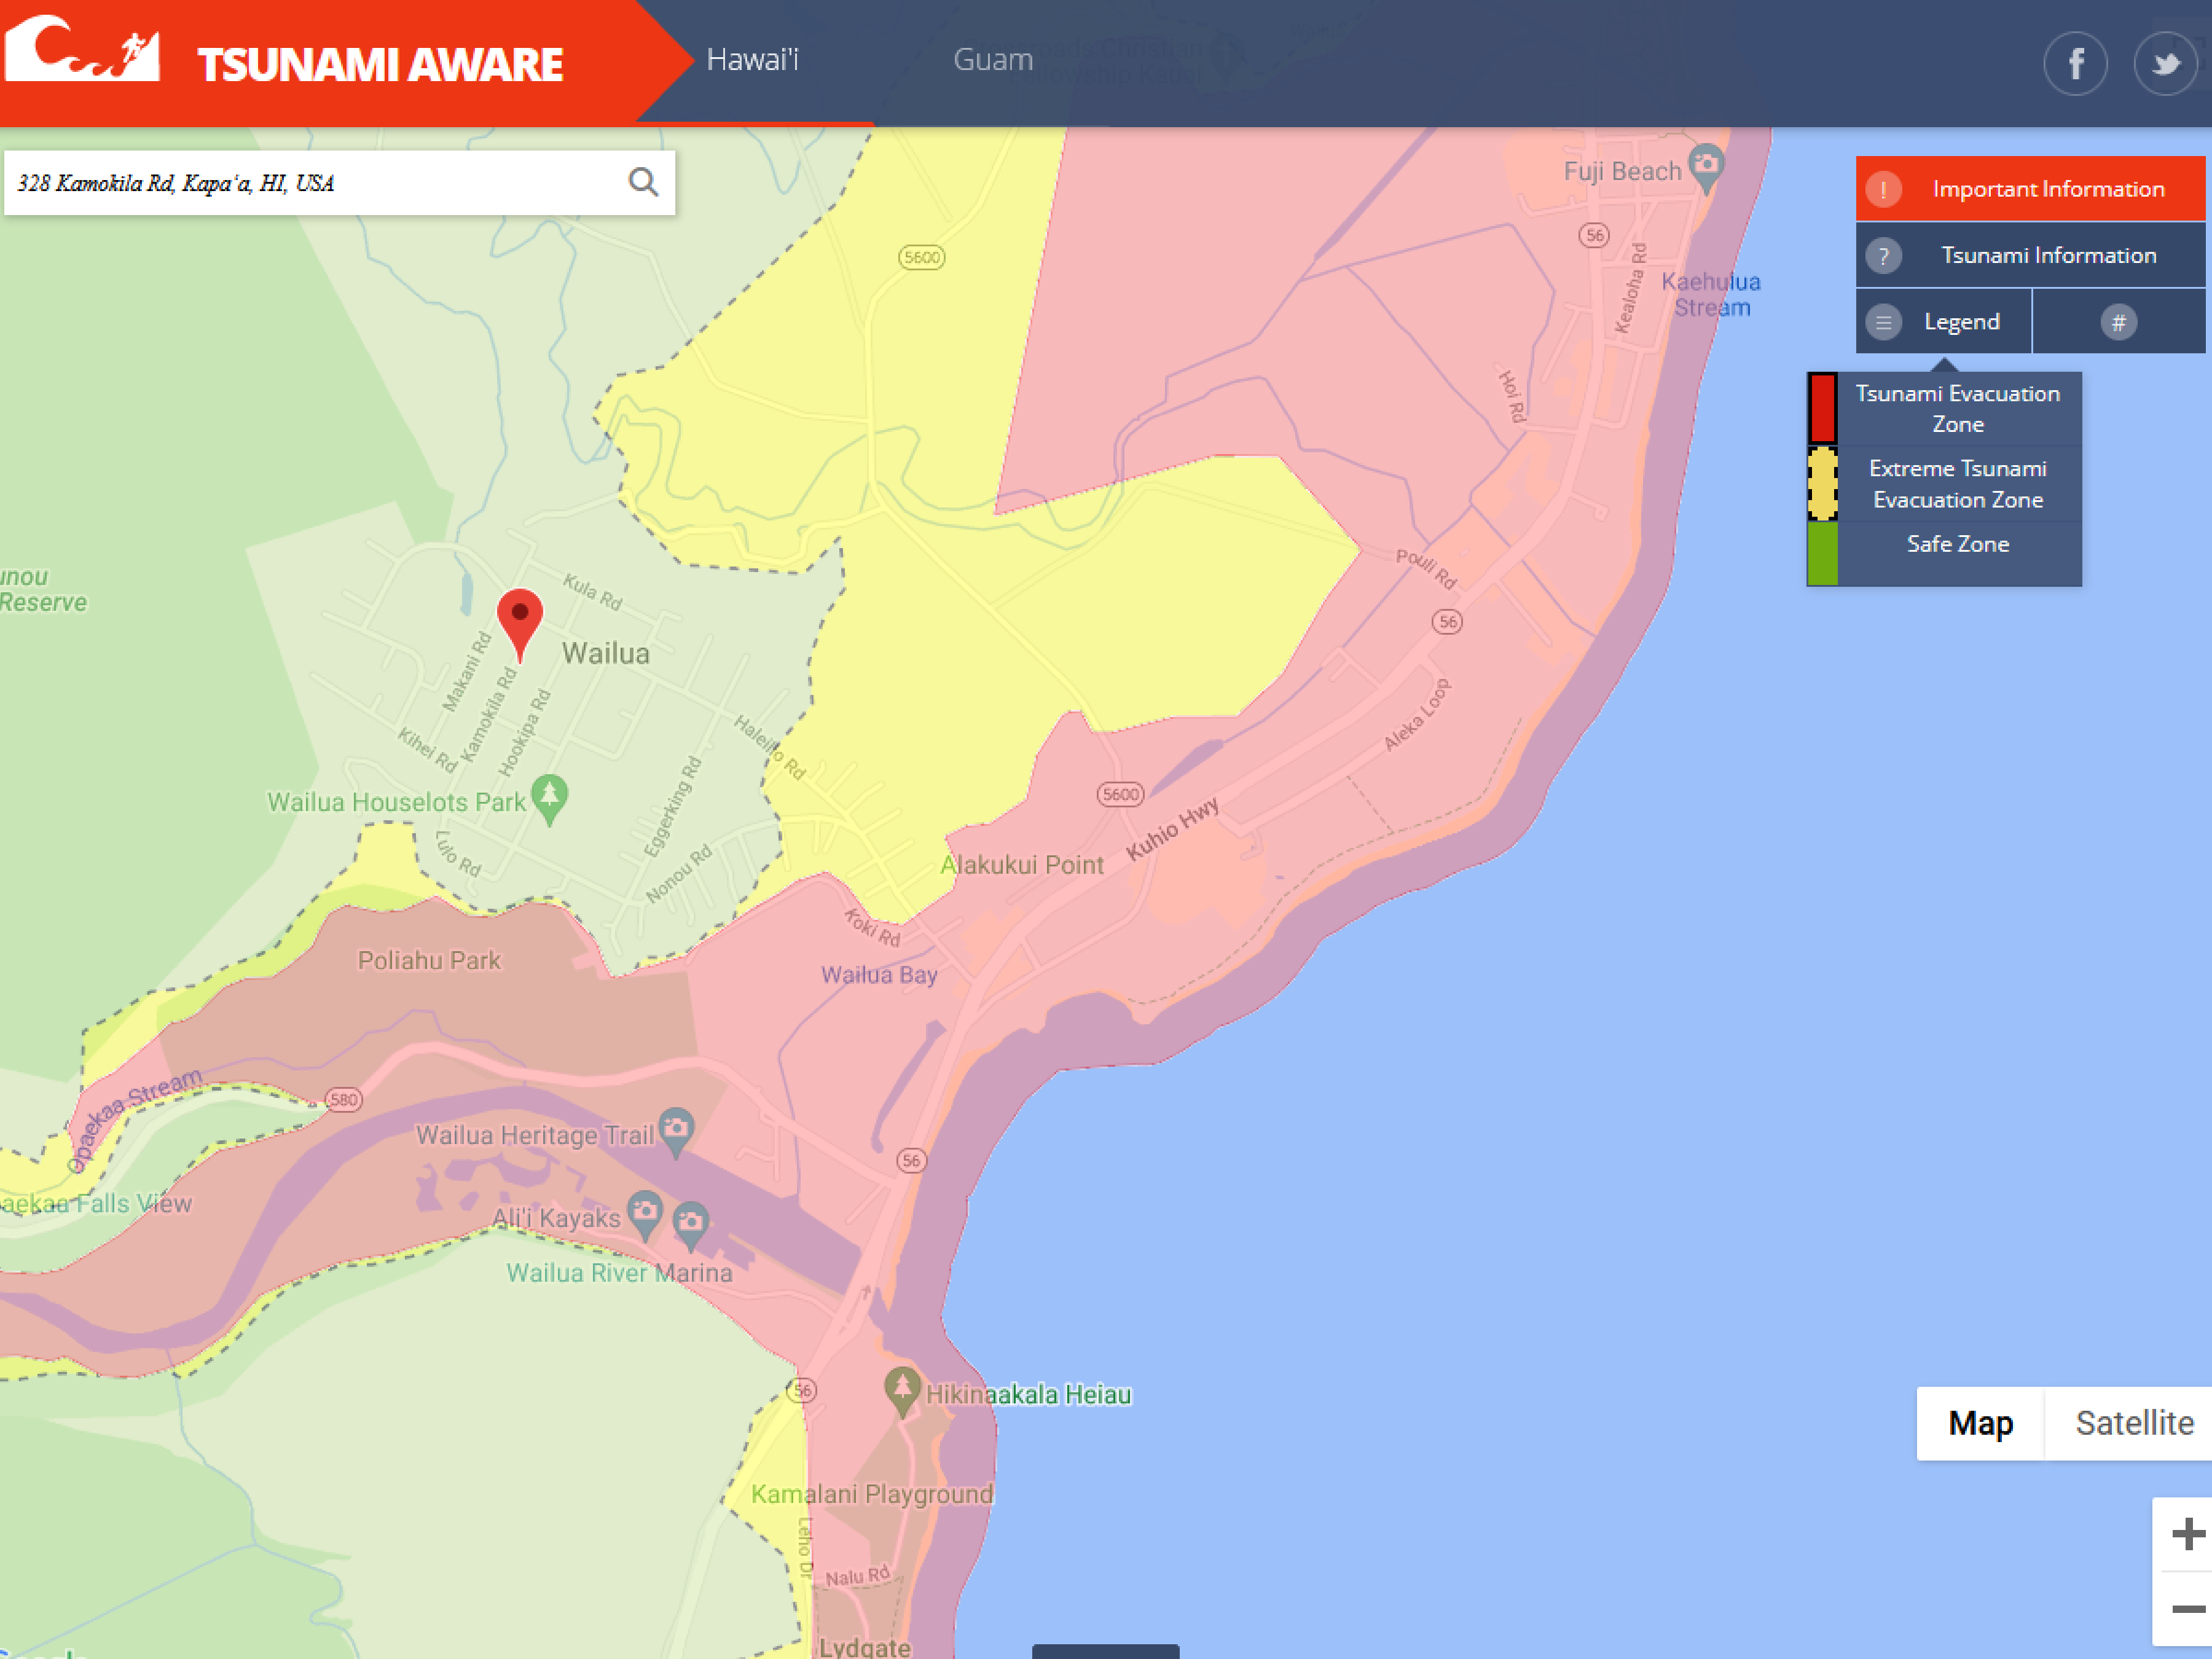Image resolution: width=2212 pixels, height=1659 pixels.
Task: Click the Alakukui Point label
Action: (x=1022, y=865)
